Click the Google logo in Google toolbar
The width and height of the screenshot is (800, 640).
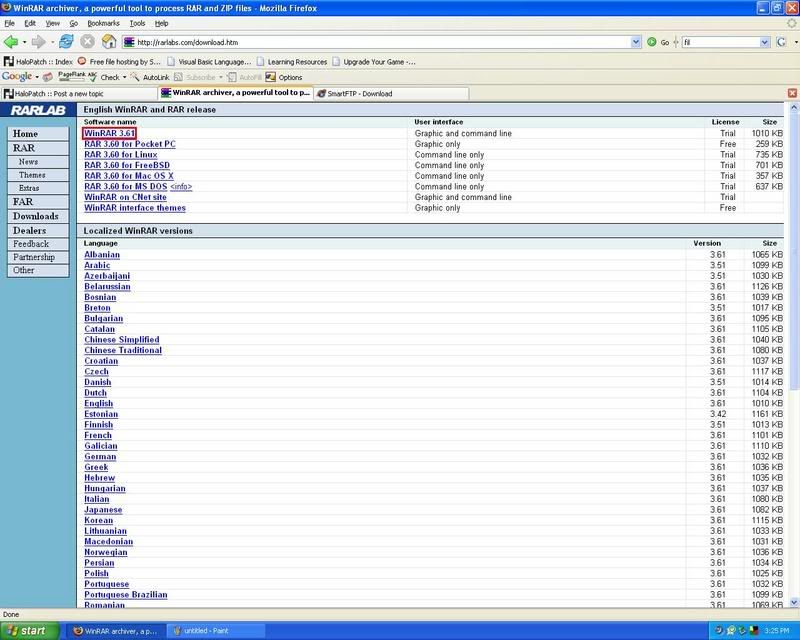(x=17, y=77)
